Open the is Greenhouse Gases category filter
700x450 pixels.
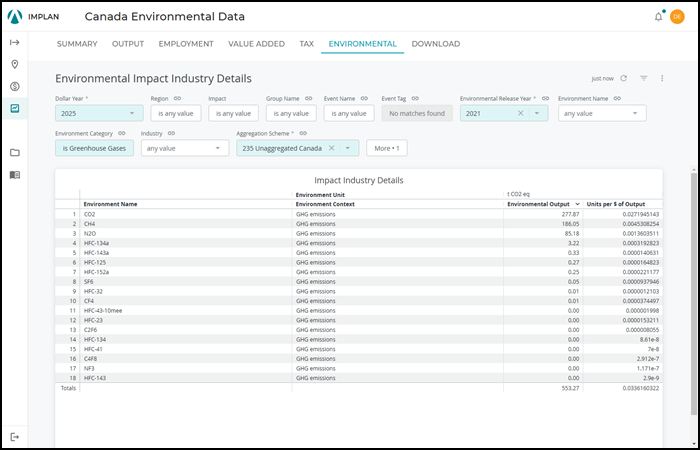pos(94,148)
